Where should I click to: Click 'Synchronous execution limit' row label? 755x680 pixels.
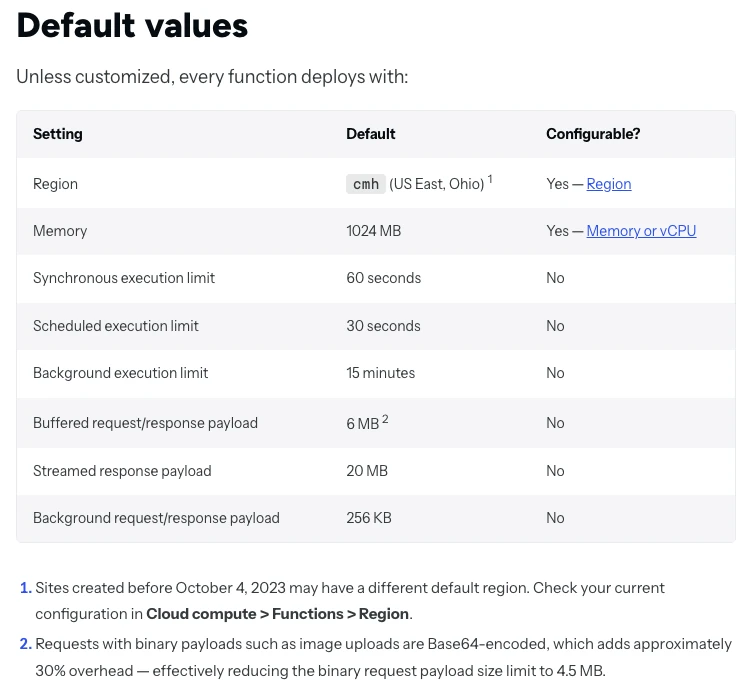tap(124, 278)
